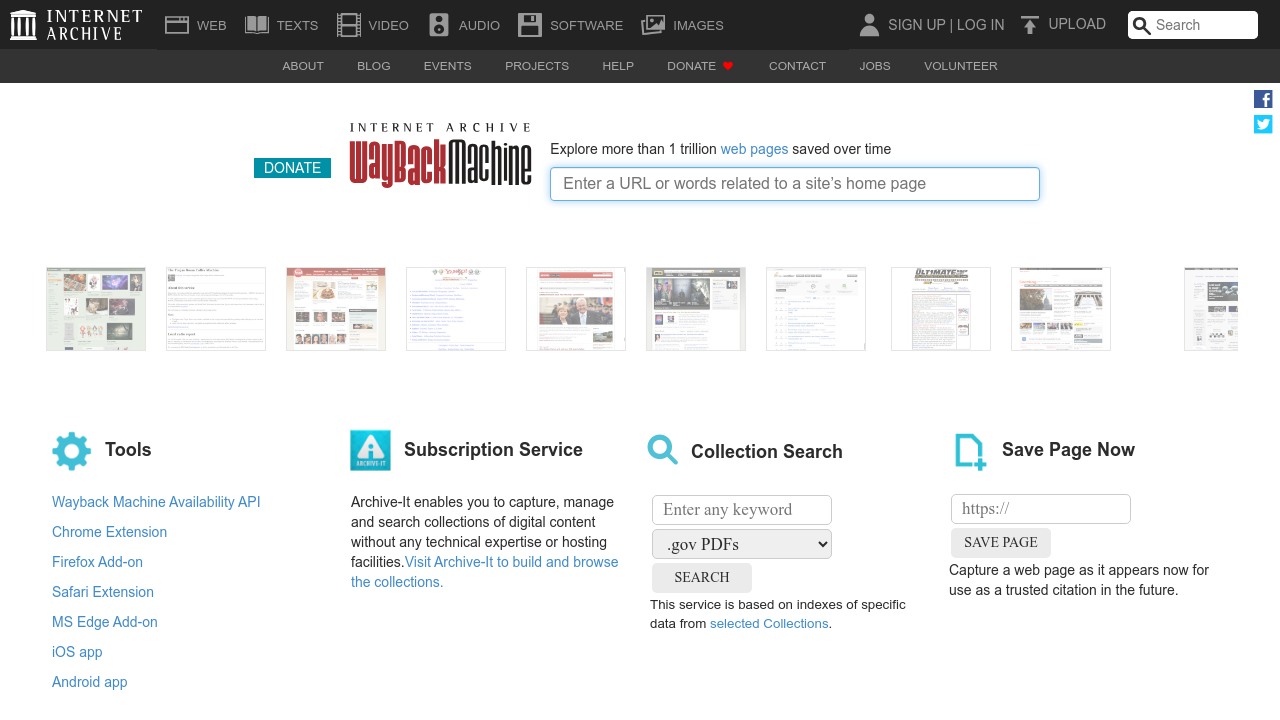Open the Chrome Extension link
This screenshot has width=1280, height=720.
tap(109, 531)
